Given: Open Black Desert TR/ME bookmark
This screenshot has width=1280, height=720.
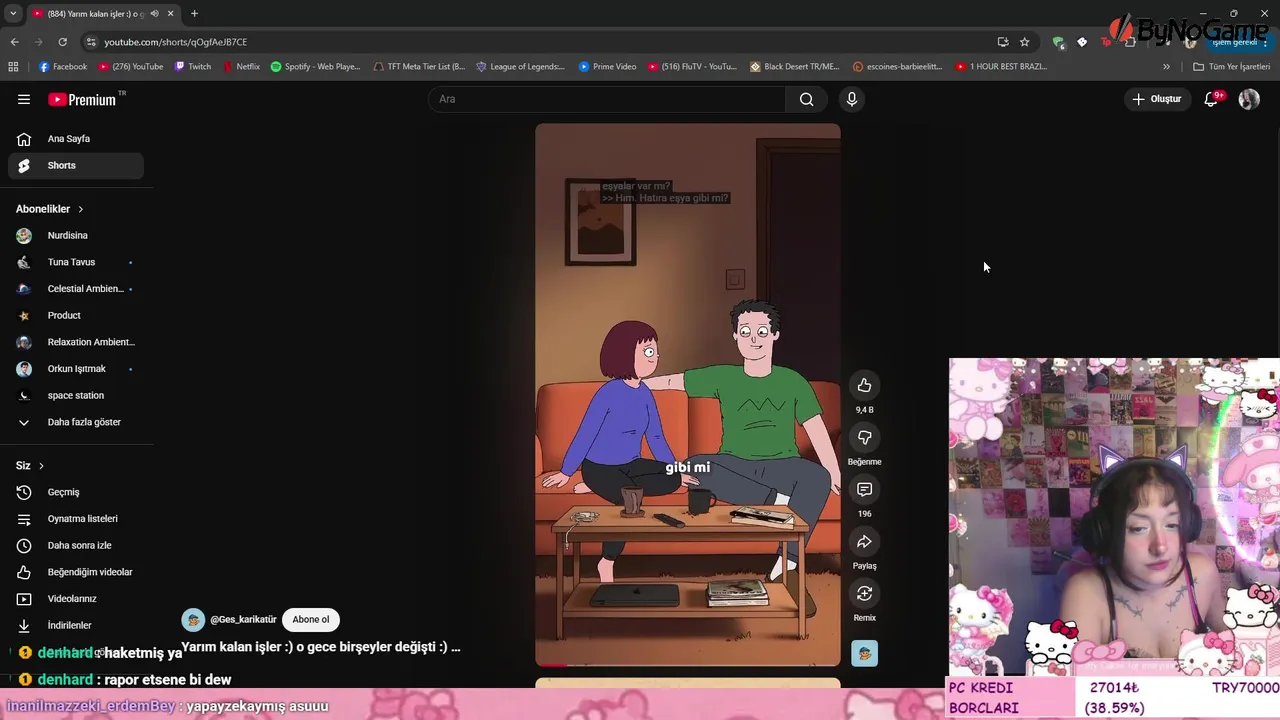Looking at the screenshot, I should pyautogui.click(x=795, y=67).
